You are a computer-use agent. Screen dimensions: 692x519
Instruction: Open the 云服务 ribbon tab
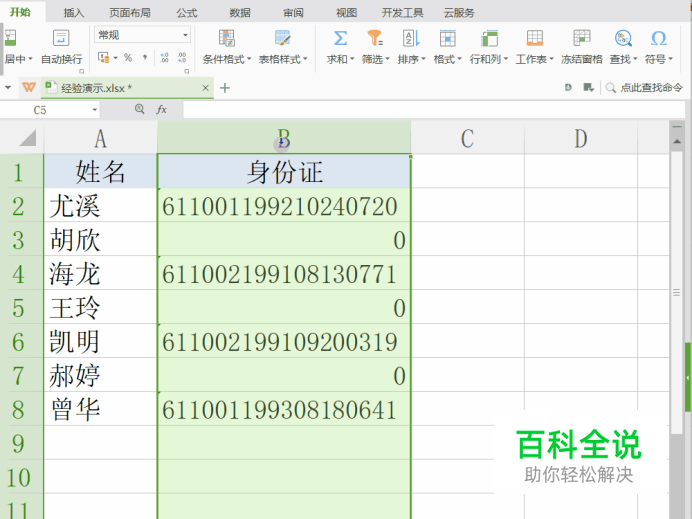point(459,13)
